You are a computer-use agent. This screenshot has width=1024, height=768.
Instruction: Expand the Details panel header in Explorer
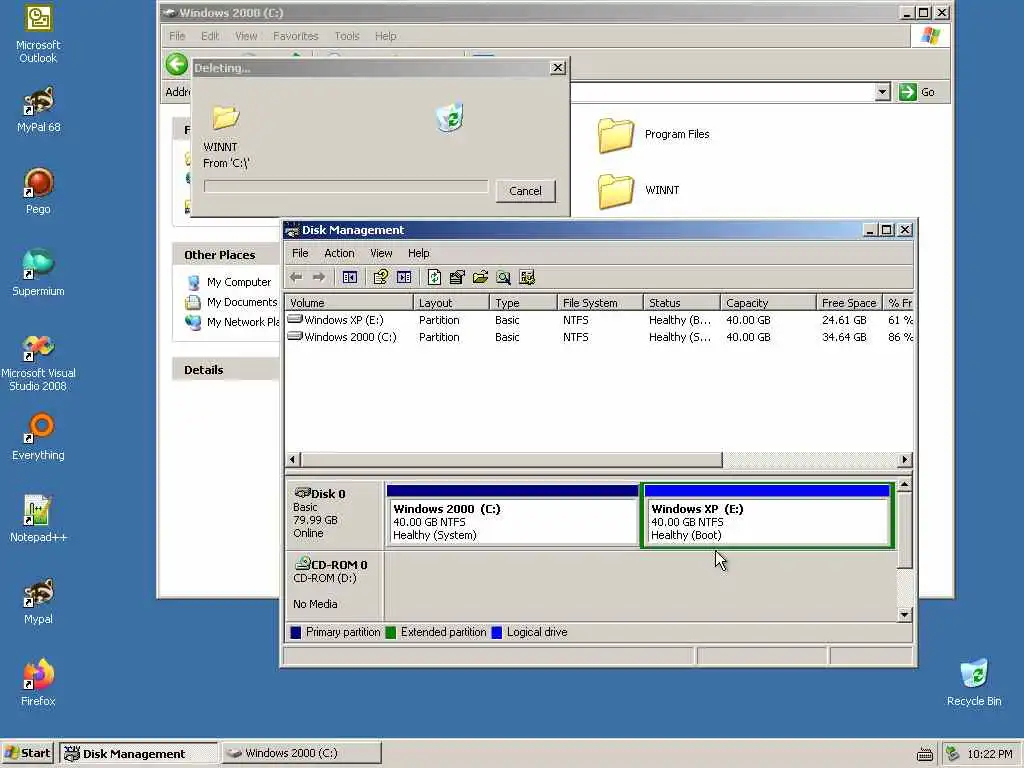[x=226, y=370]
